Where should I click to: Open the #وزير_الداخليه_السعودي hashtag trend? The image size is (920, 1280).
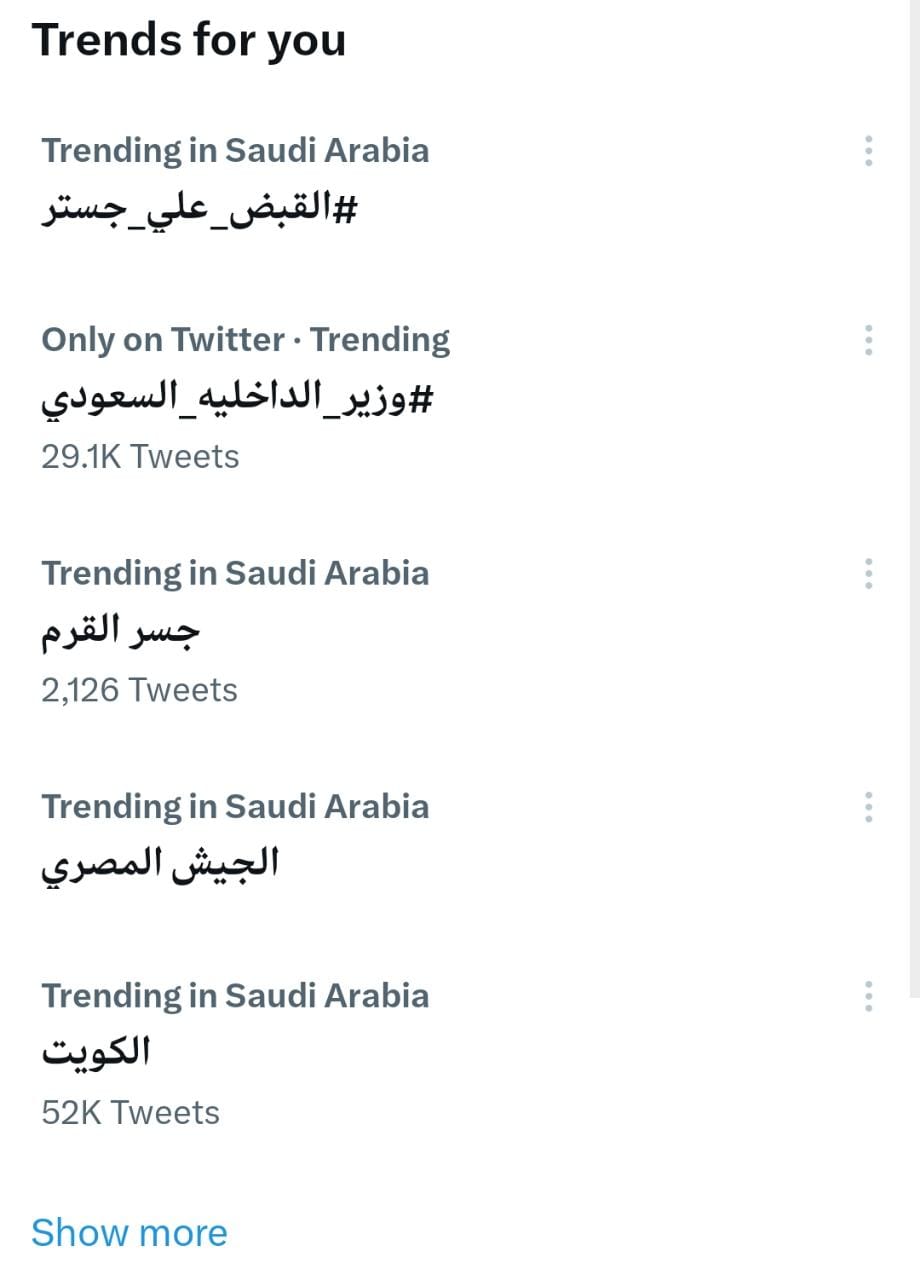coord(238,400)
